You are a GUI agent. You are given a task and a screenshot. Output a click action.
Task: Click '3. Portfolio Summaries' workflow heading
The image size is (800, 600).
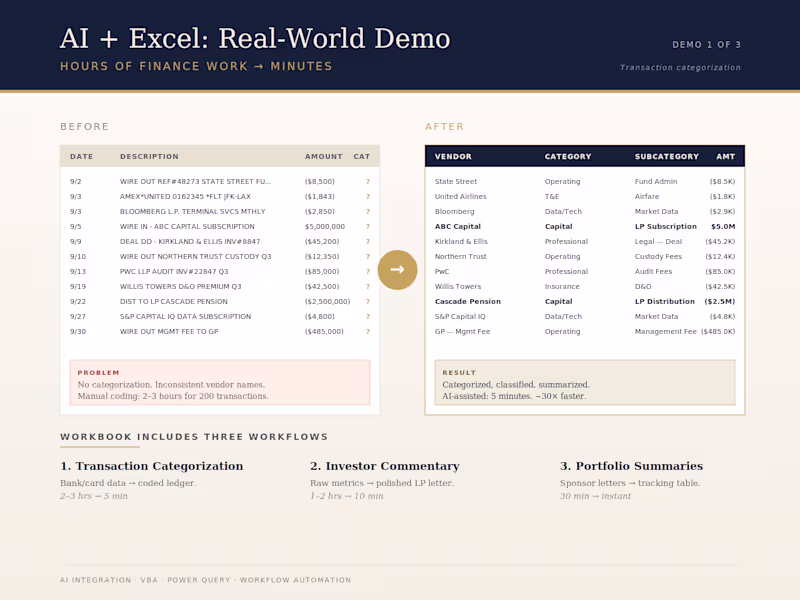click(x=631, y=466)
